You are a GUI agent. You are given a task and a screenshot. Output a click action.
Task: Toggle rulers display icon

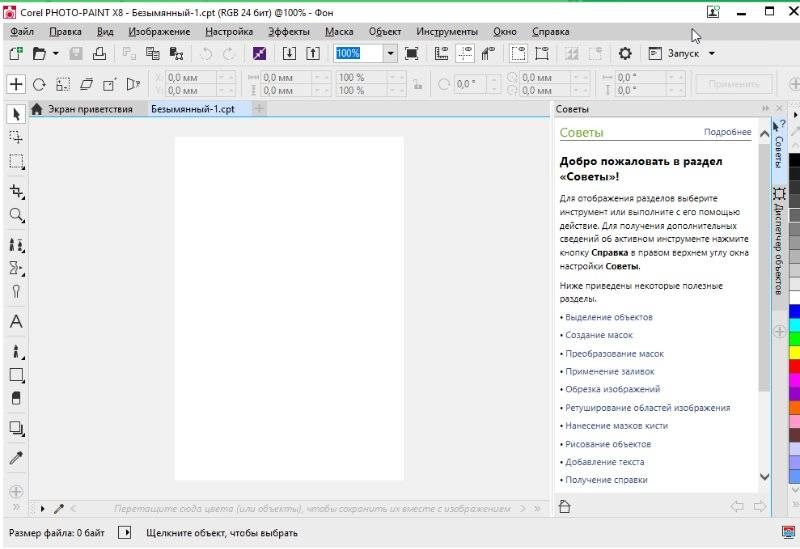pyautogui.click(x=441, y=53)
